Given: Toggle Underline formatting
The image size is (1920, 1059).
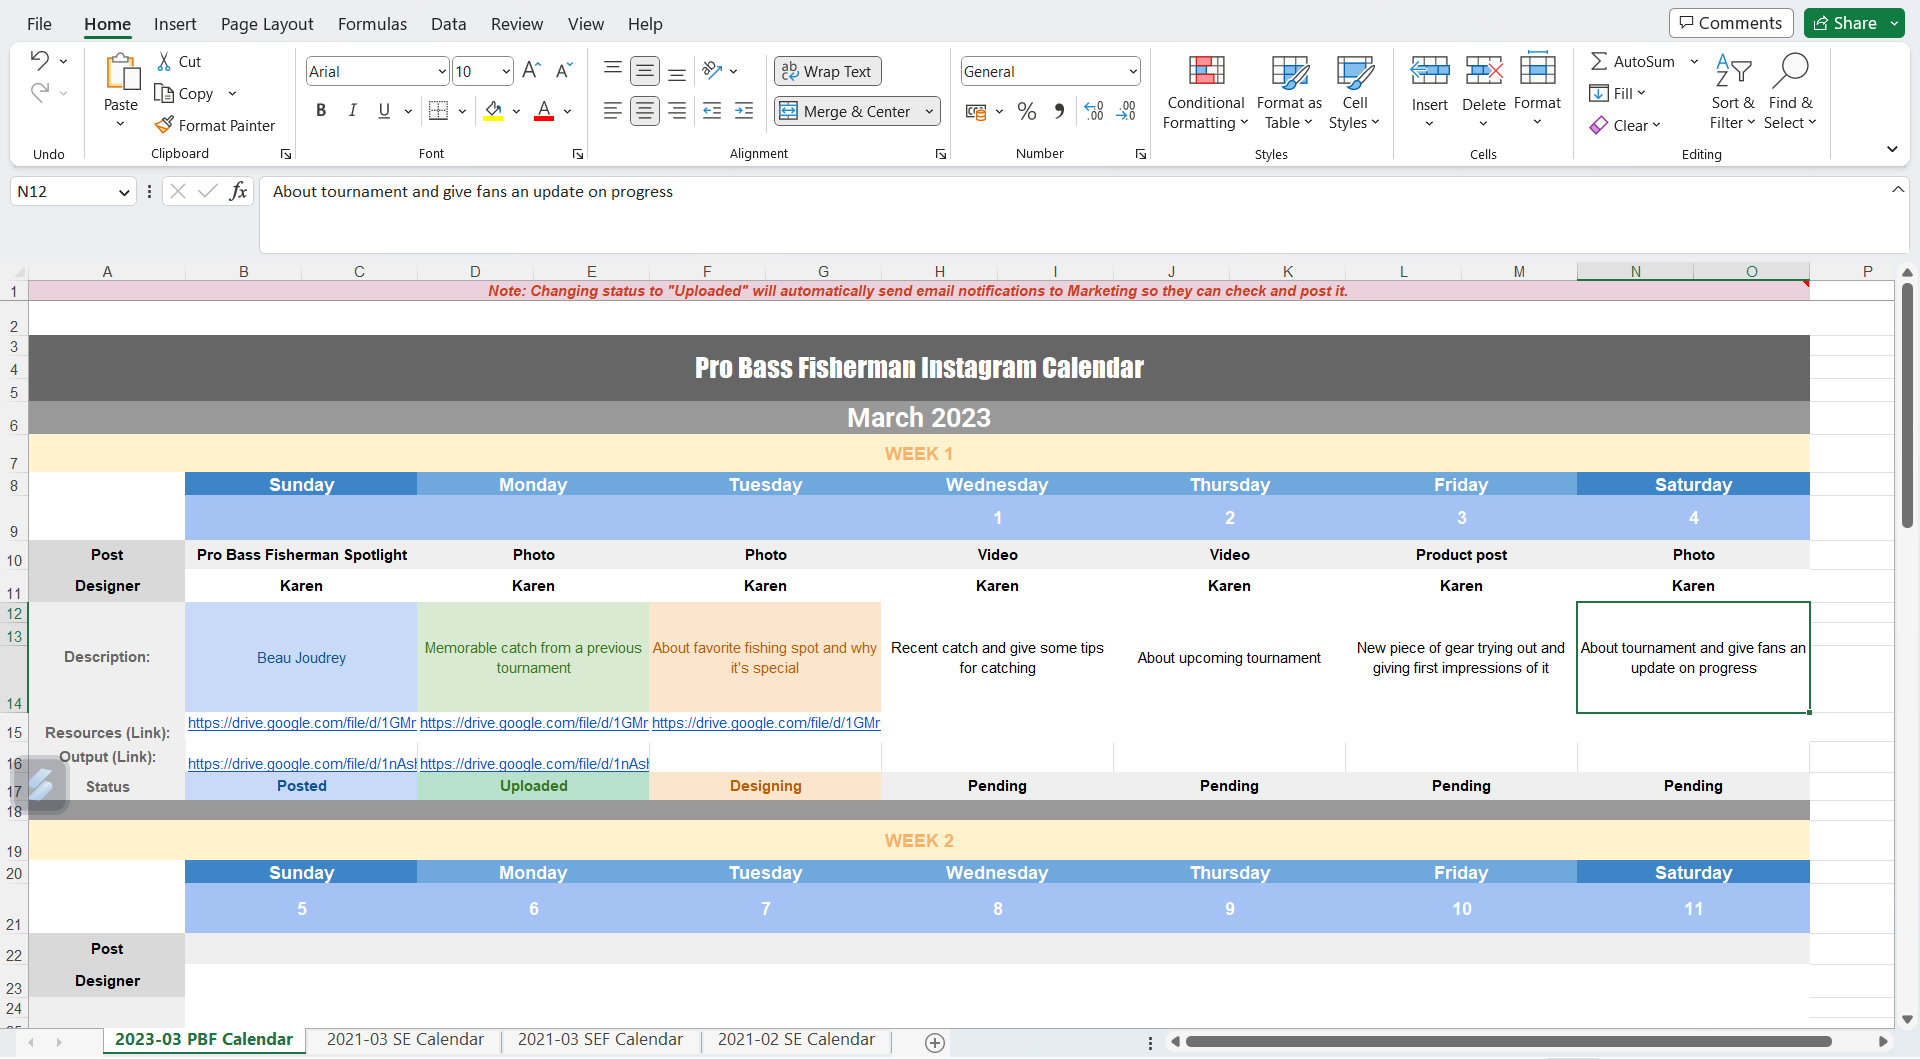Looking at the screenshot, I should 384,111.
